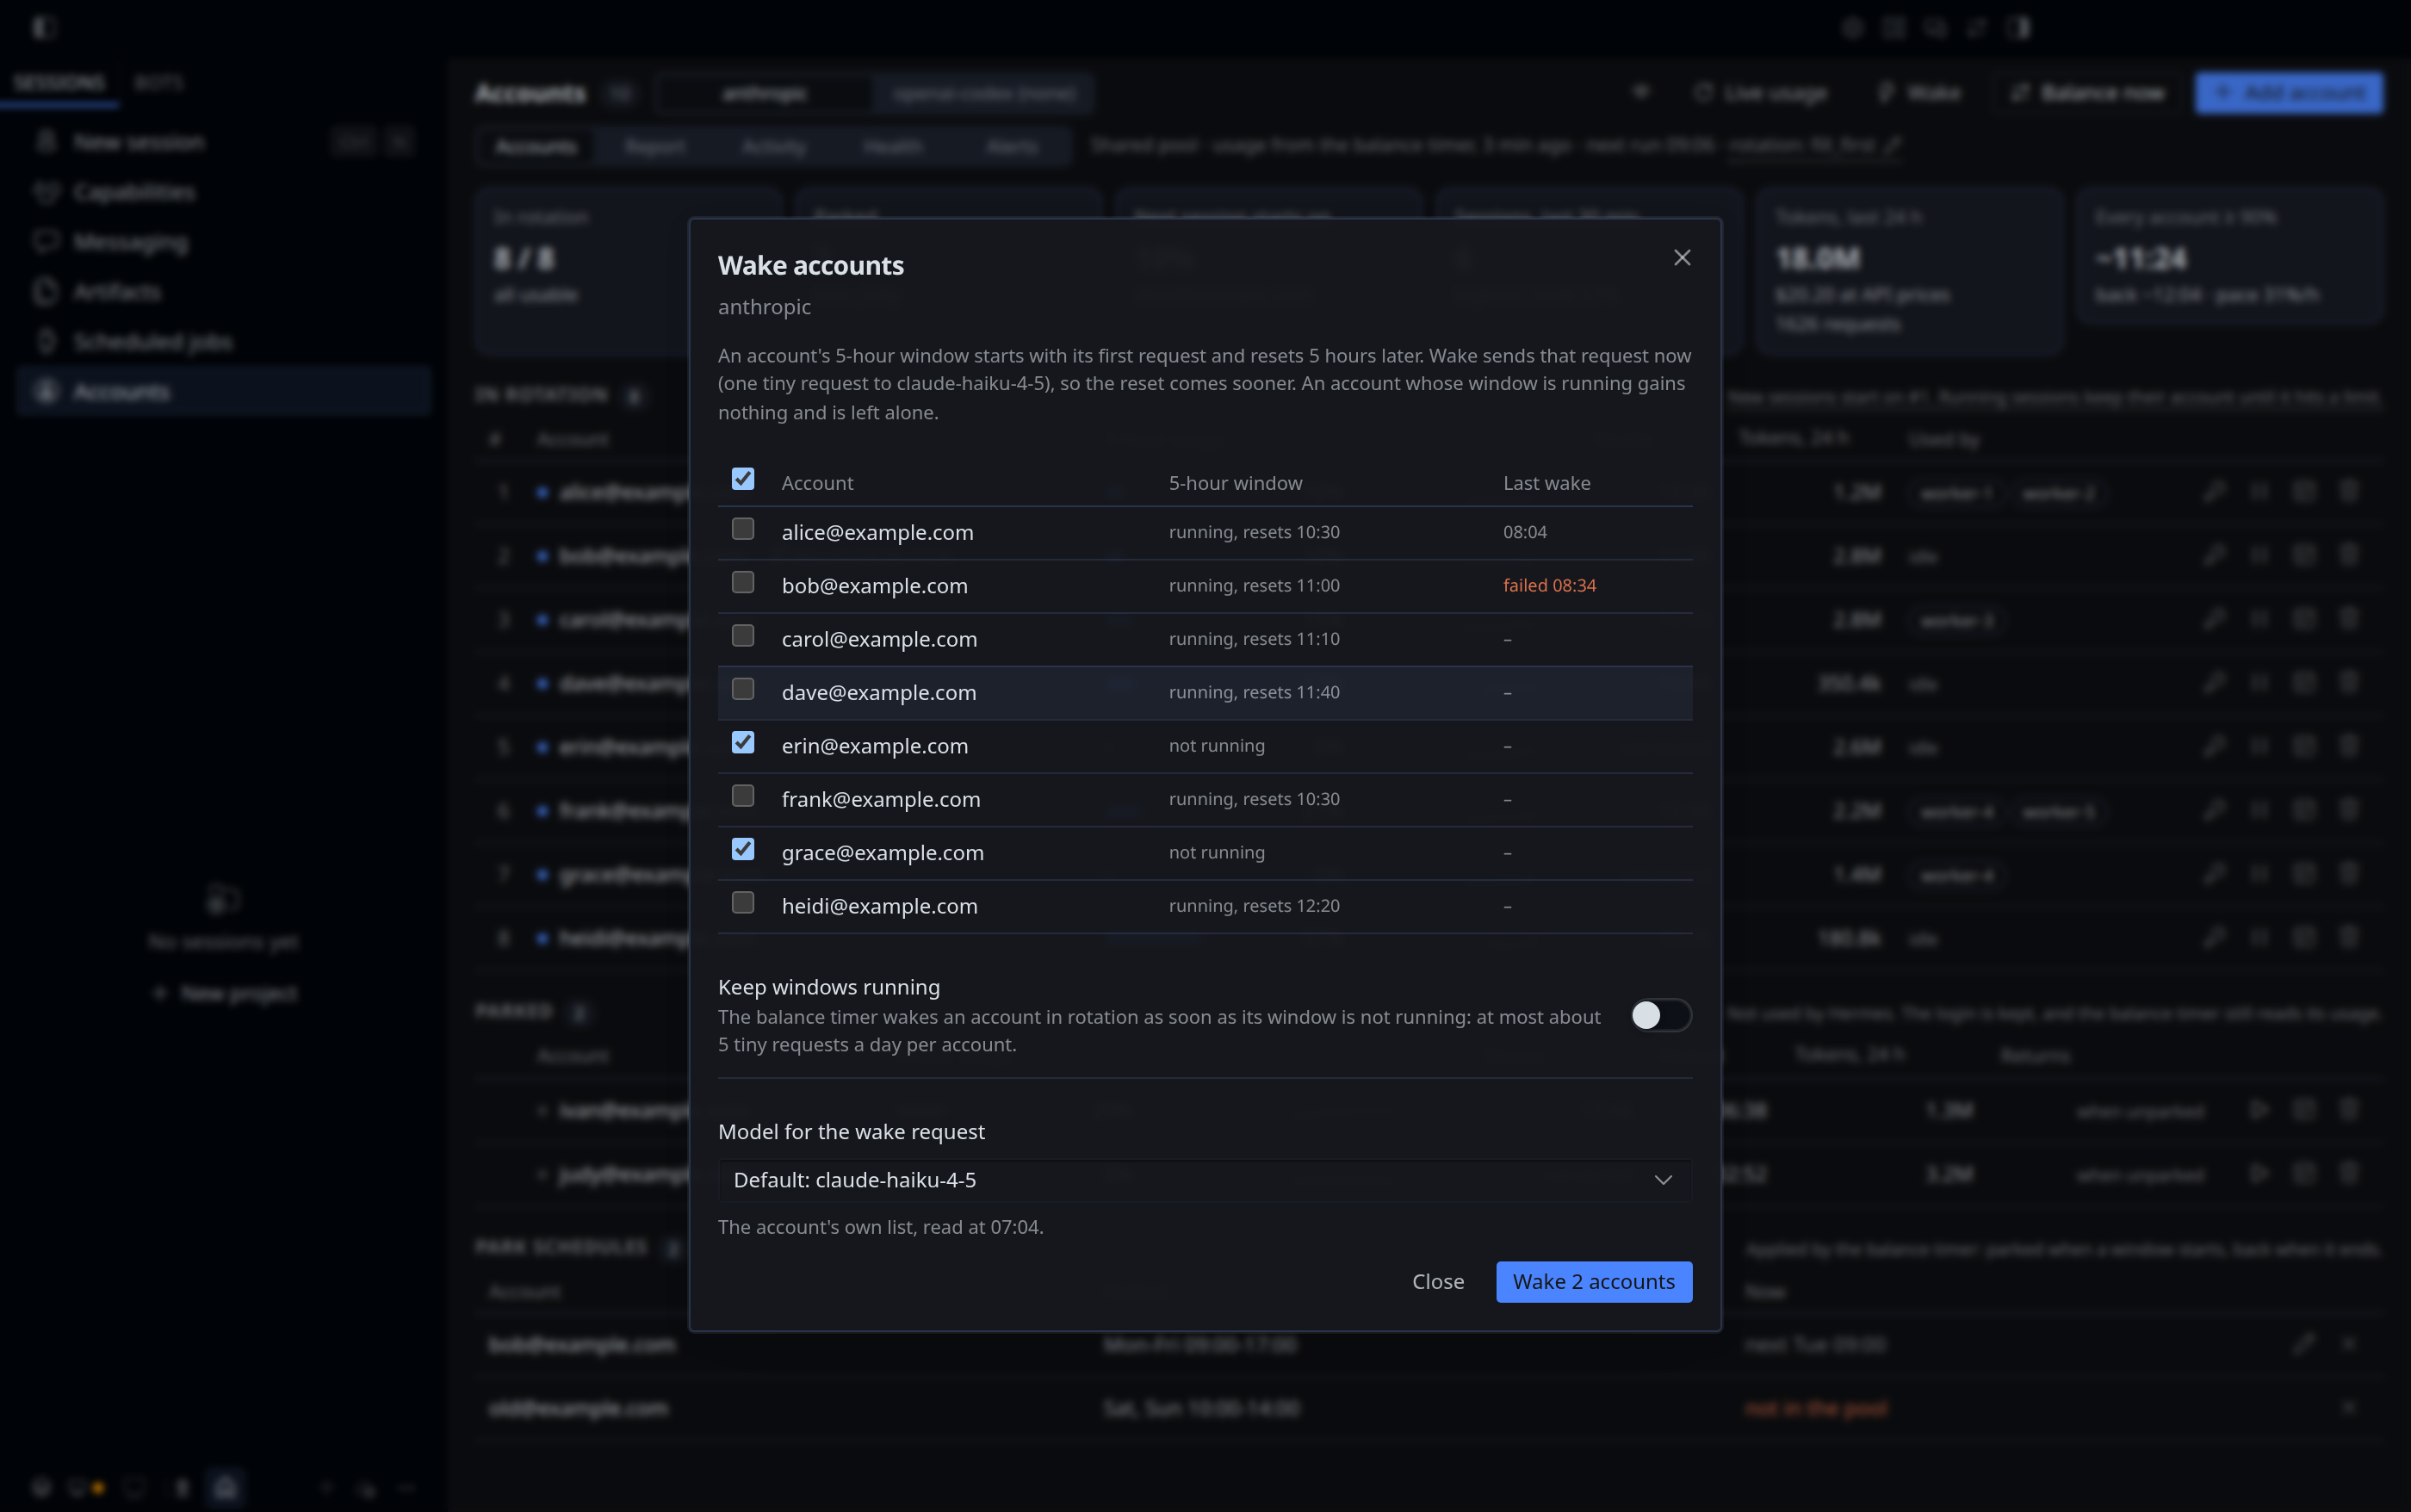Click the failed 08:34 last wake status
Screen dimensions: 2411x1512
[1549, 585]
